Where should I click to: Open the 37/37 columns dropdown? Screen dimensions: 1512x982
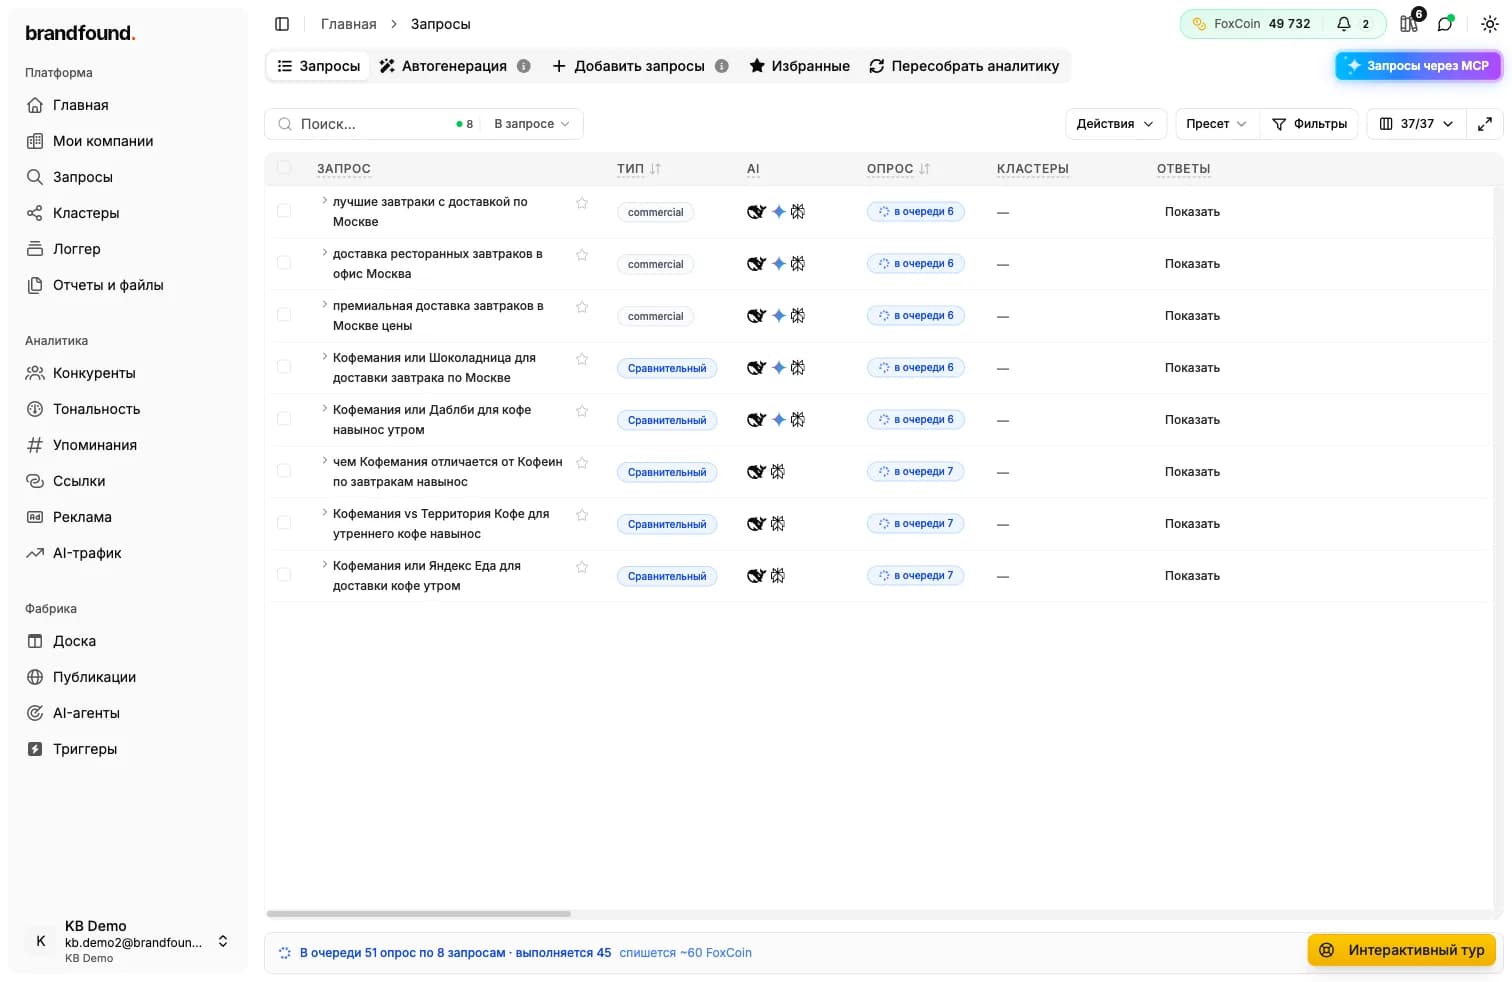pos(1416,124)
